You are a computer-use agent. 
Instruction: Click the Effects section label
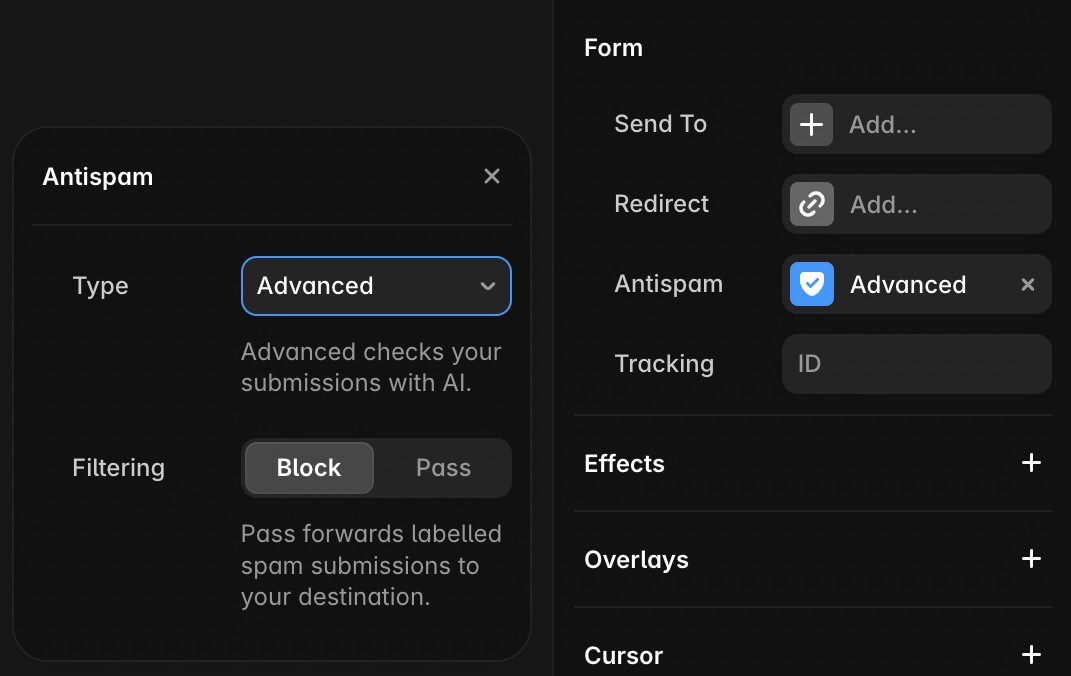coord(624,464)
